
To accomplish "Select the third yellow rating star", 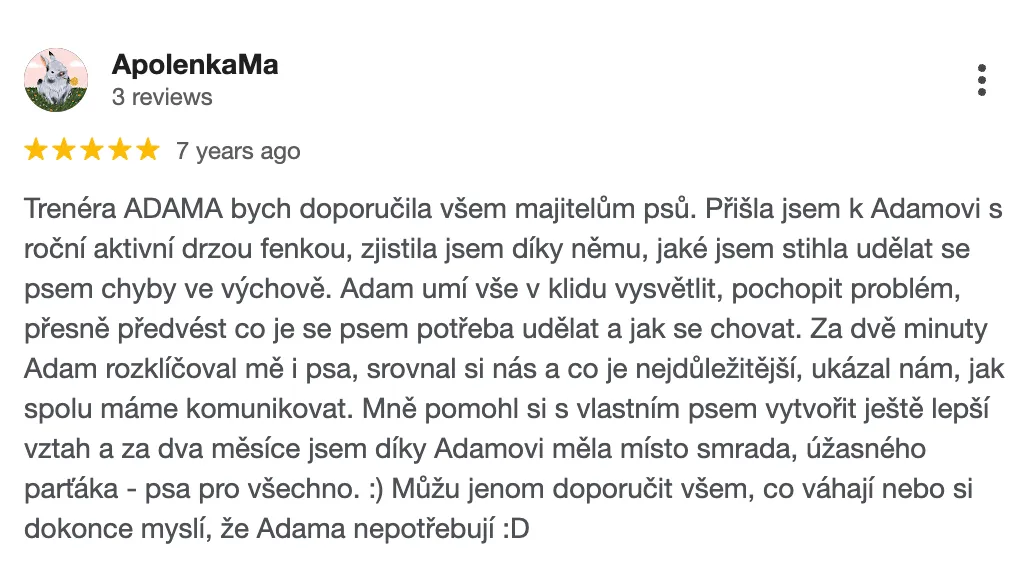I will point(92,150).
